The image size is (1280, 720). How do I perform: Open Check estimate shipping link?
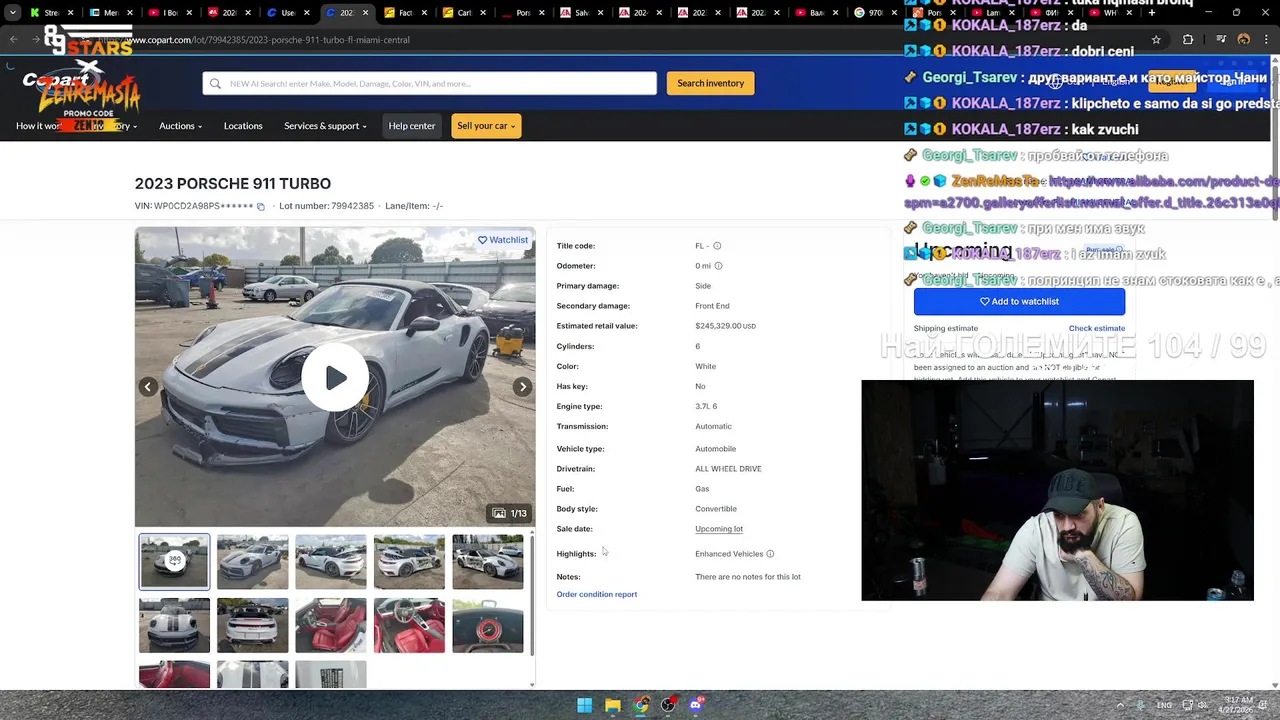(x=1096, y=328)
